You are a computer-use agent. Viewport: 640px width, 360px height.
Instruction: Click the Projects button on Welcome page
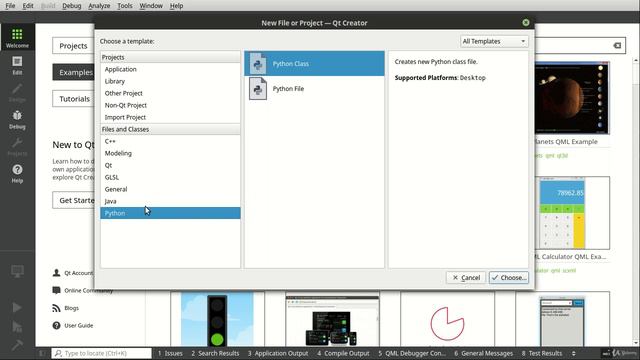[x=73, y=46]
